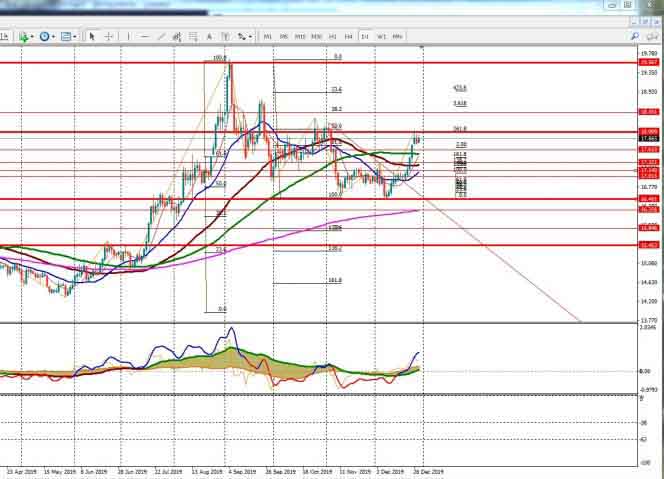Expand the Arrows tool dropdown arrow
The image size is (664, 479).
point(250,37)
